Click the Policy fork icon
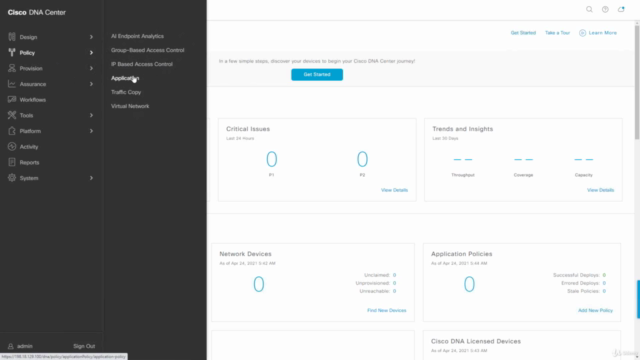The width and height of the screenshot is (640, 360). point(12,52)
